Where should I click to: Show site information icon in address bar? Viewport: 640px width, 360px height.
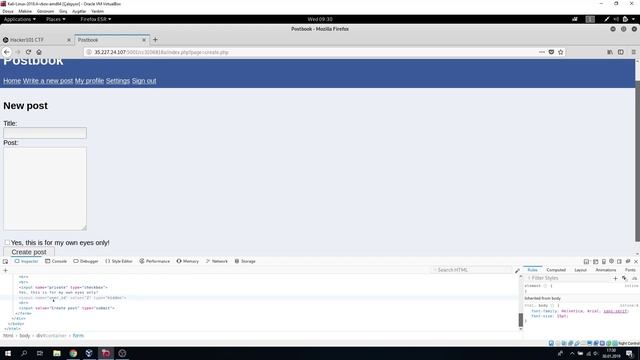[89, 52]
